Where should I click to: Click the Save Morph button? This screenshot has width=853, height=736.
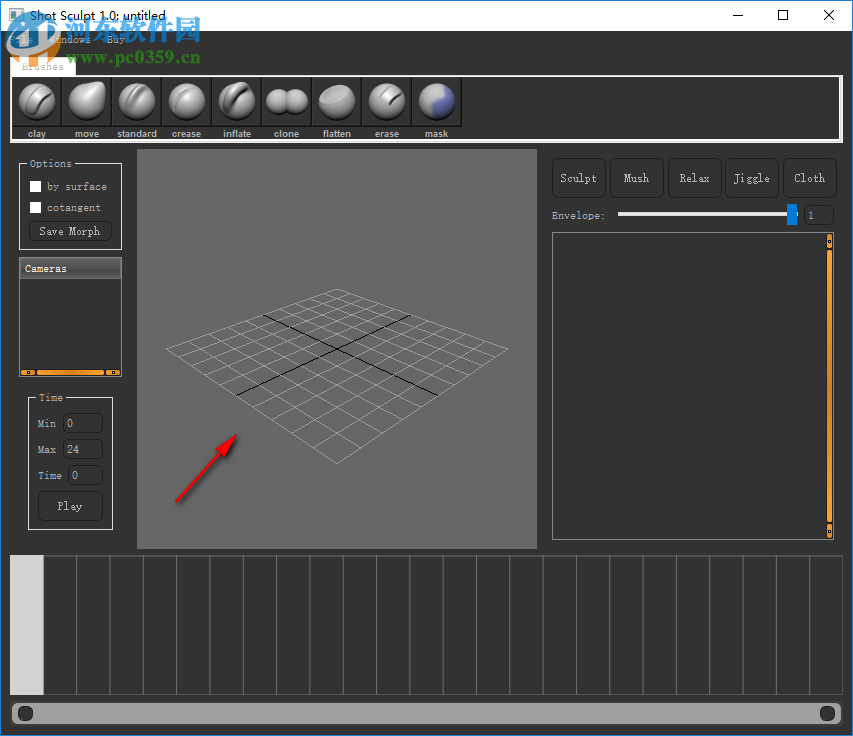[x=70, y=232]
